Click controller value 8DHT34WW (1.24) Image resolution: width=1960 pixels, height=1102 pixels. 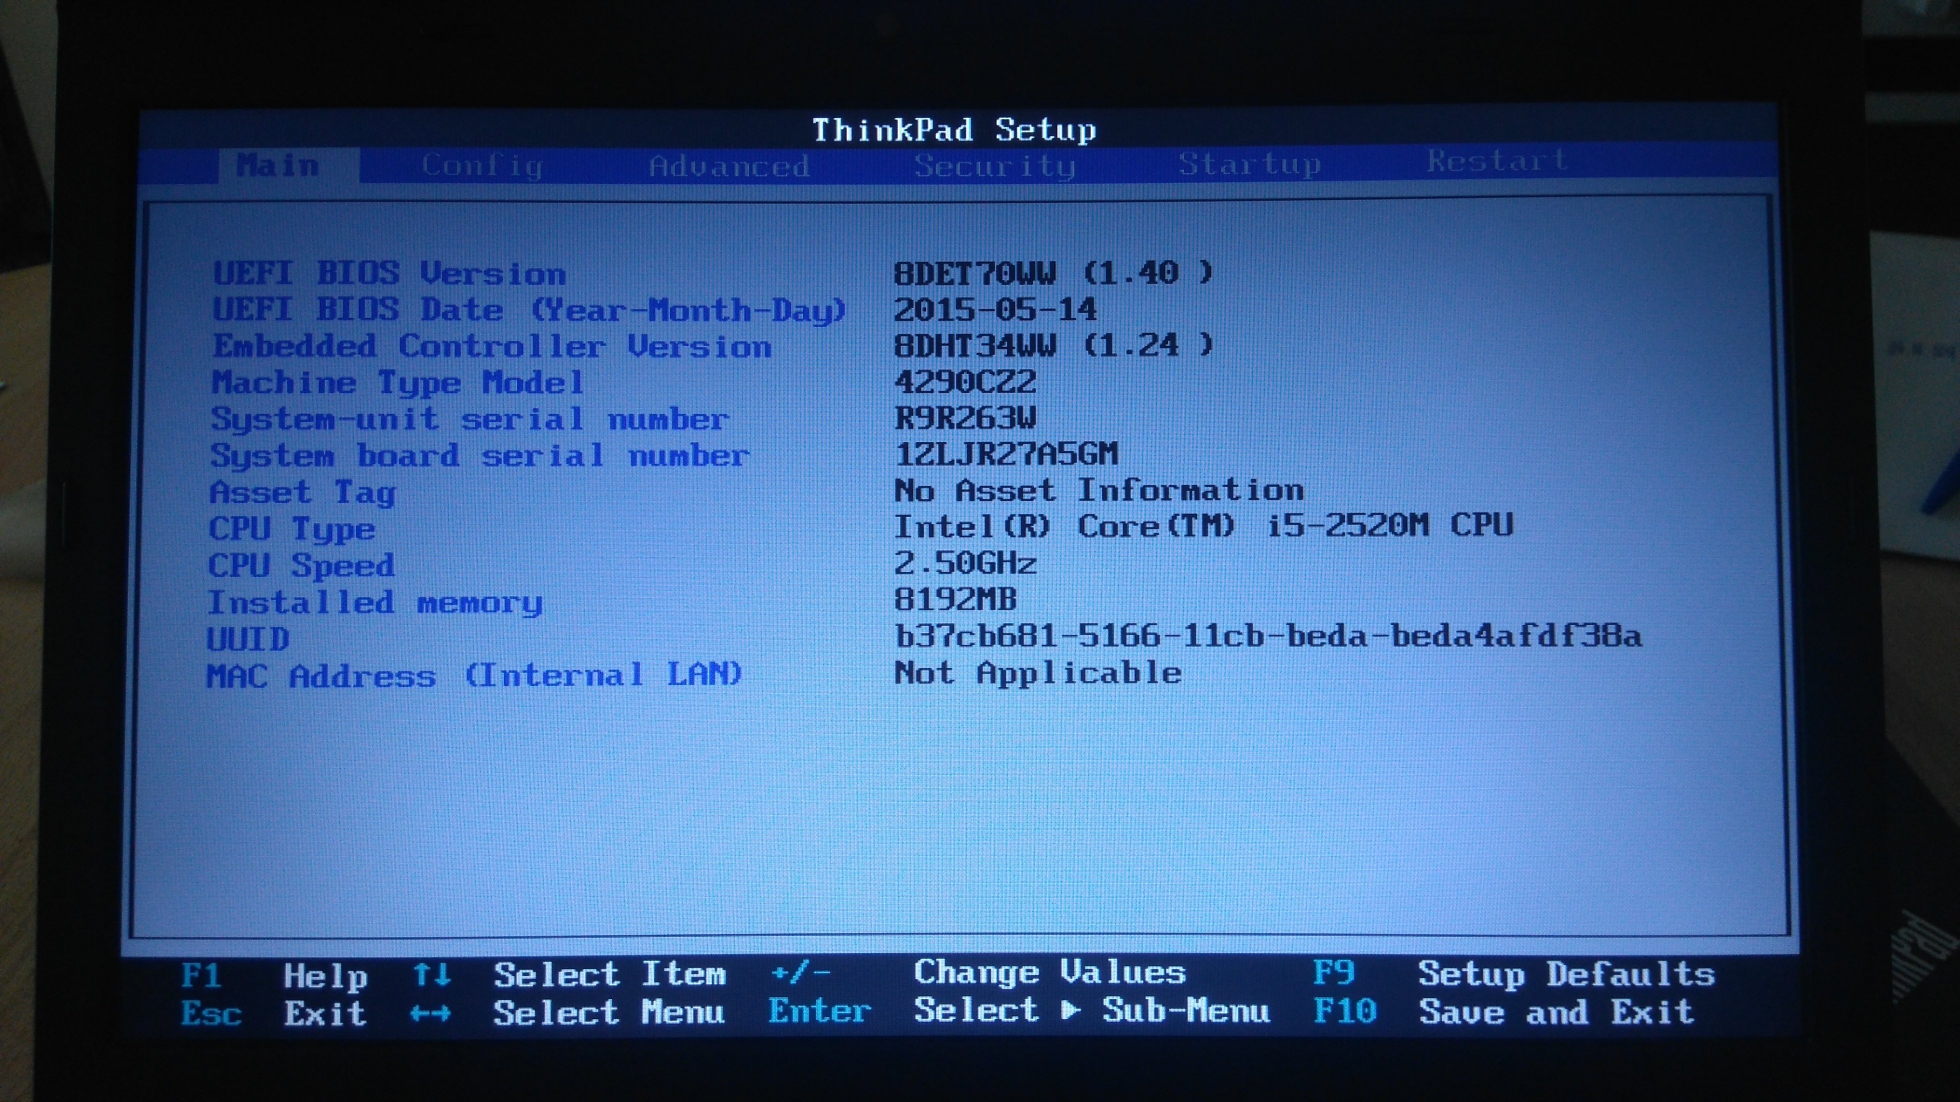click(x=1053, y=345)
